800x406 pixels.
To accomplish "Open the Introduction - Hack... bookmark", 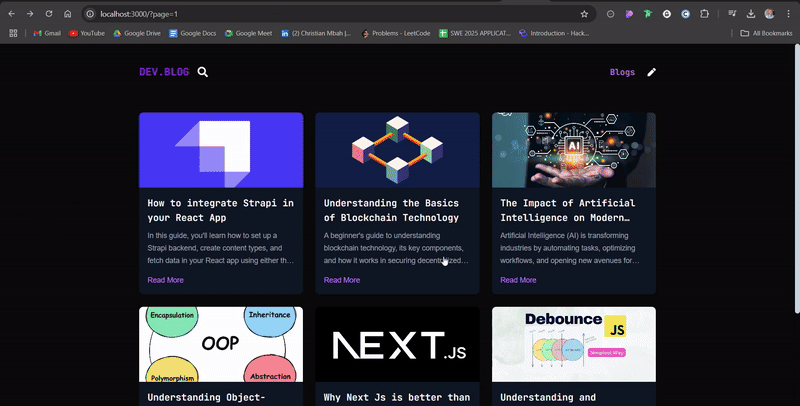I will [554, 33].
